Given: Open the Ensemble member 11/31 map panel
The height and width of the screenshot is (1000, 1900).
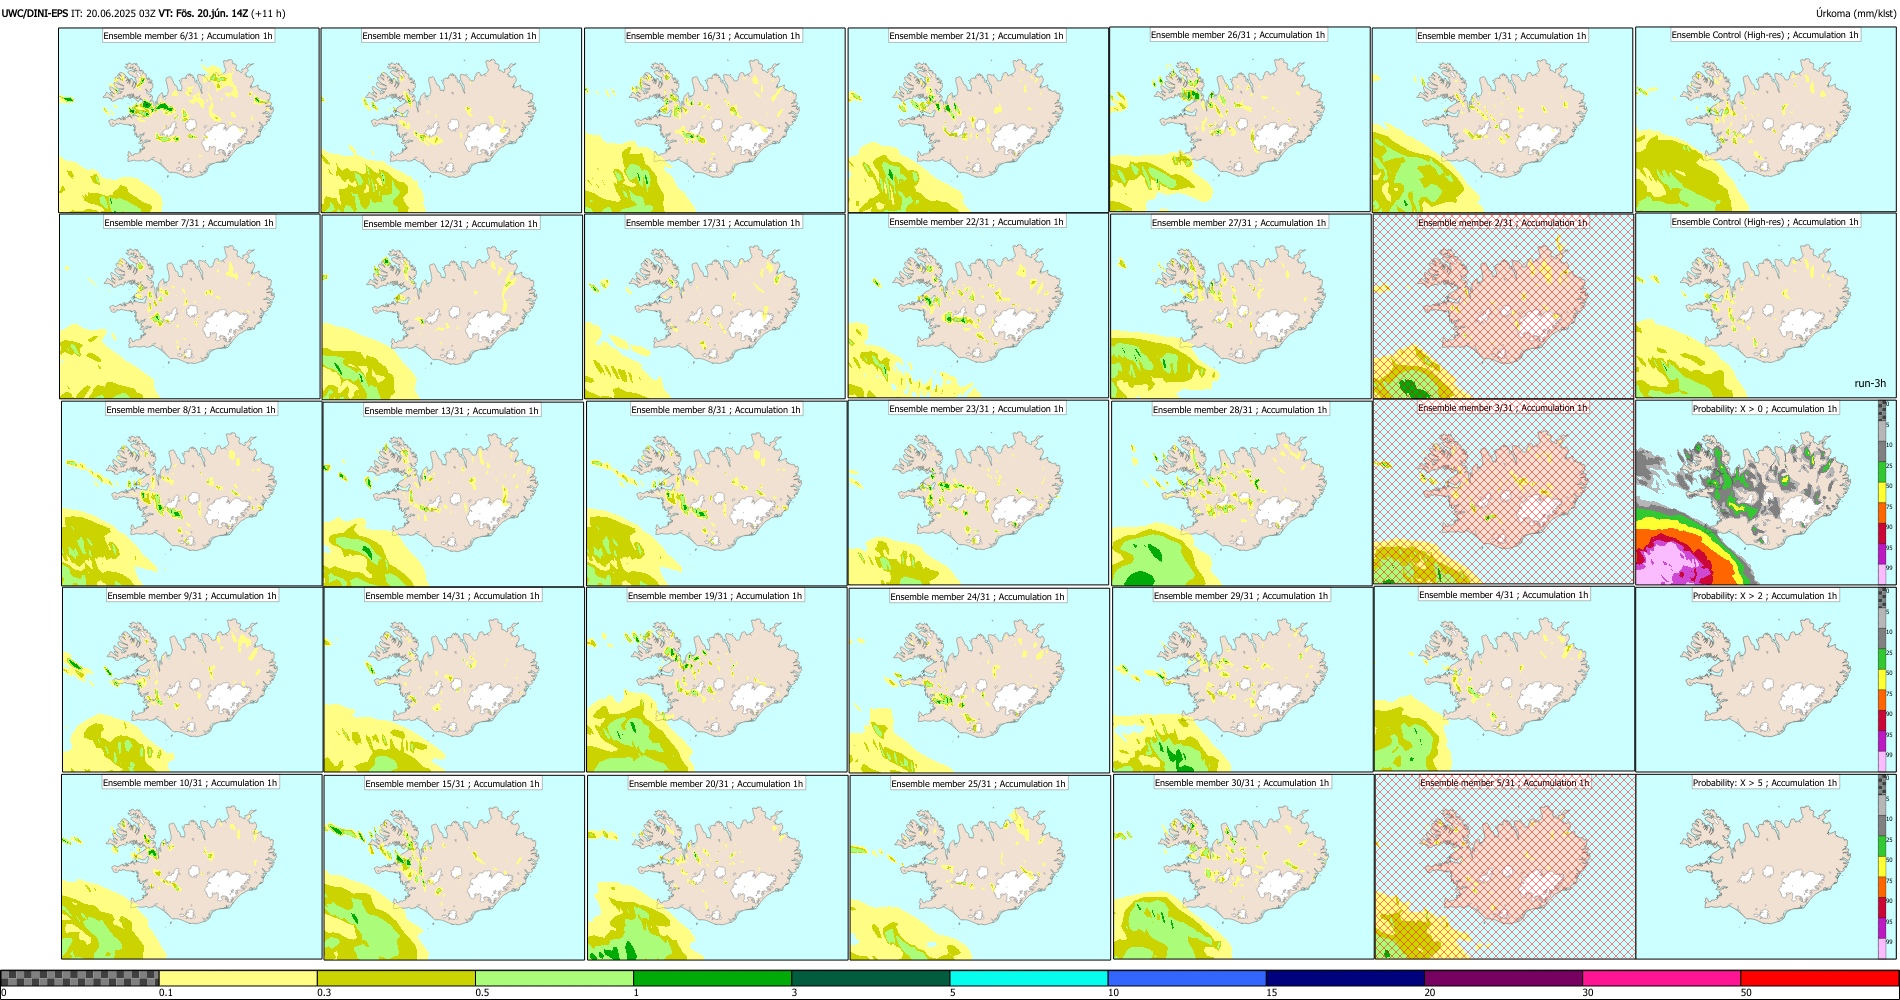Looking at the screenshot, I should pyautogui.click(x=451, y=120).
